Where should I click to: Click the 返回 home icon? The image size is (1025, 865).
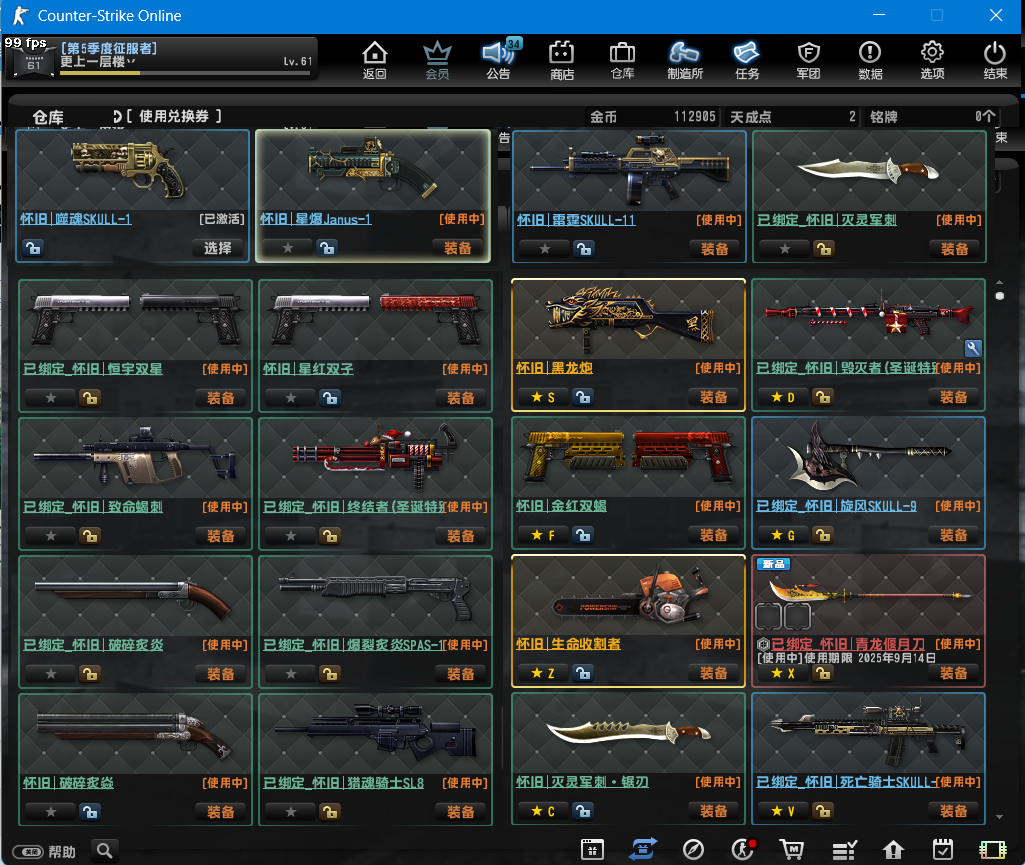pyautogui.click(x=375, y=59)
